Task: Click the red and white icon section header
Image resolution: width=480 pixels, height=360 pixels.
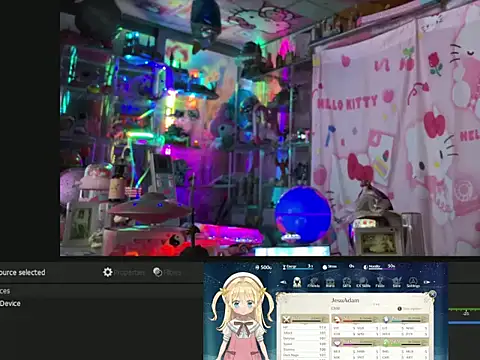Action: pyautogui.click(x=355, y=320)
